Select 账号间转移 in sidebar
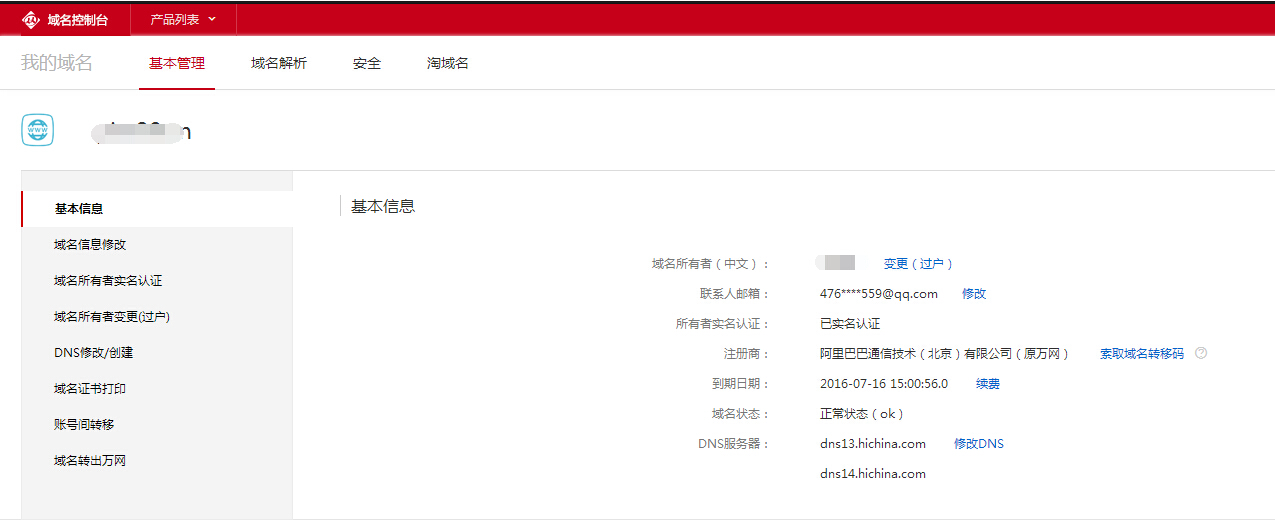This screenshot has width=1275, height=527. pos(84,425)
